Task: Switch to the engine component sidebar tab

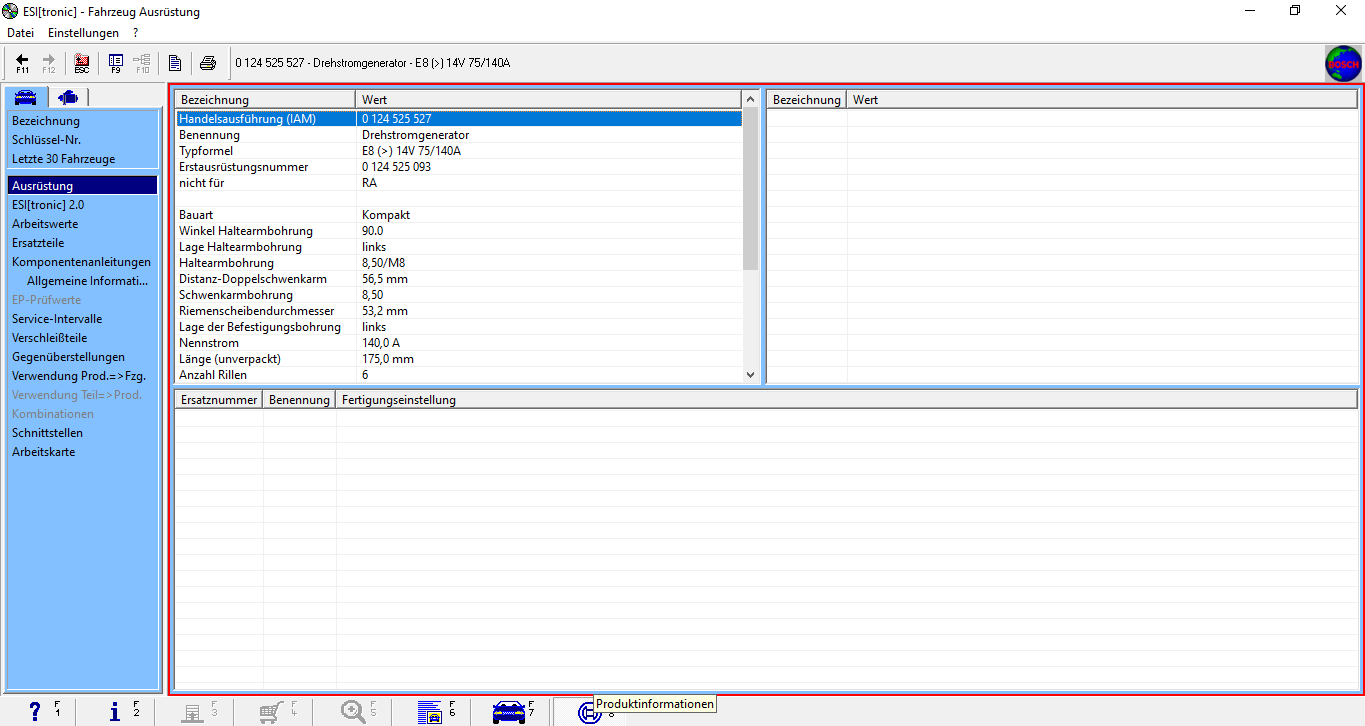Action: tap(69, 97)
